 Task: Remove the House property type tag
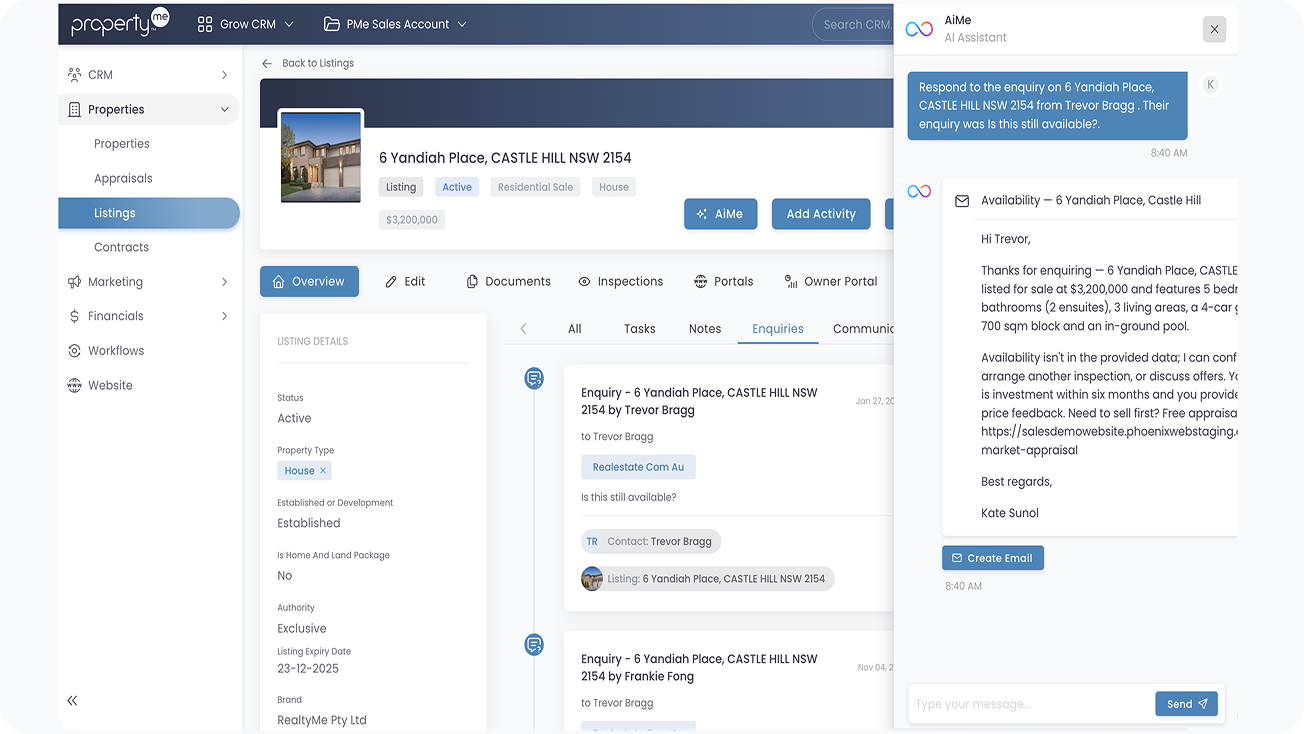point(323,471)
